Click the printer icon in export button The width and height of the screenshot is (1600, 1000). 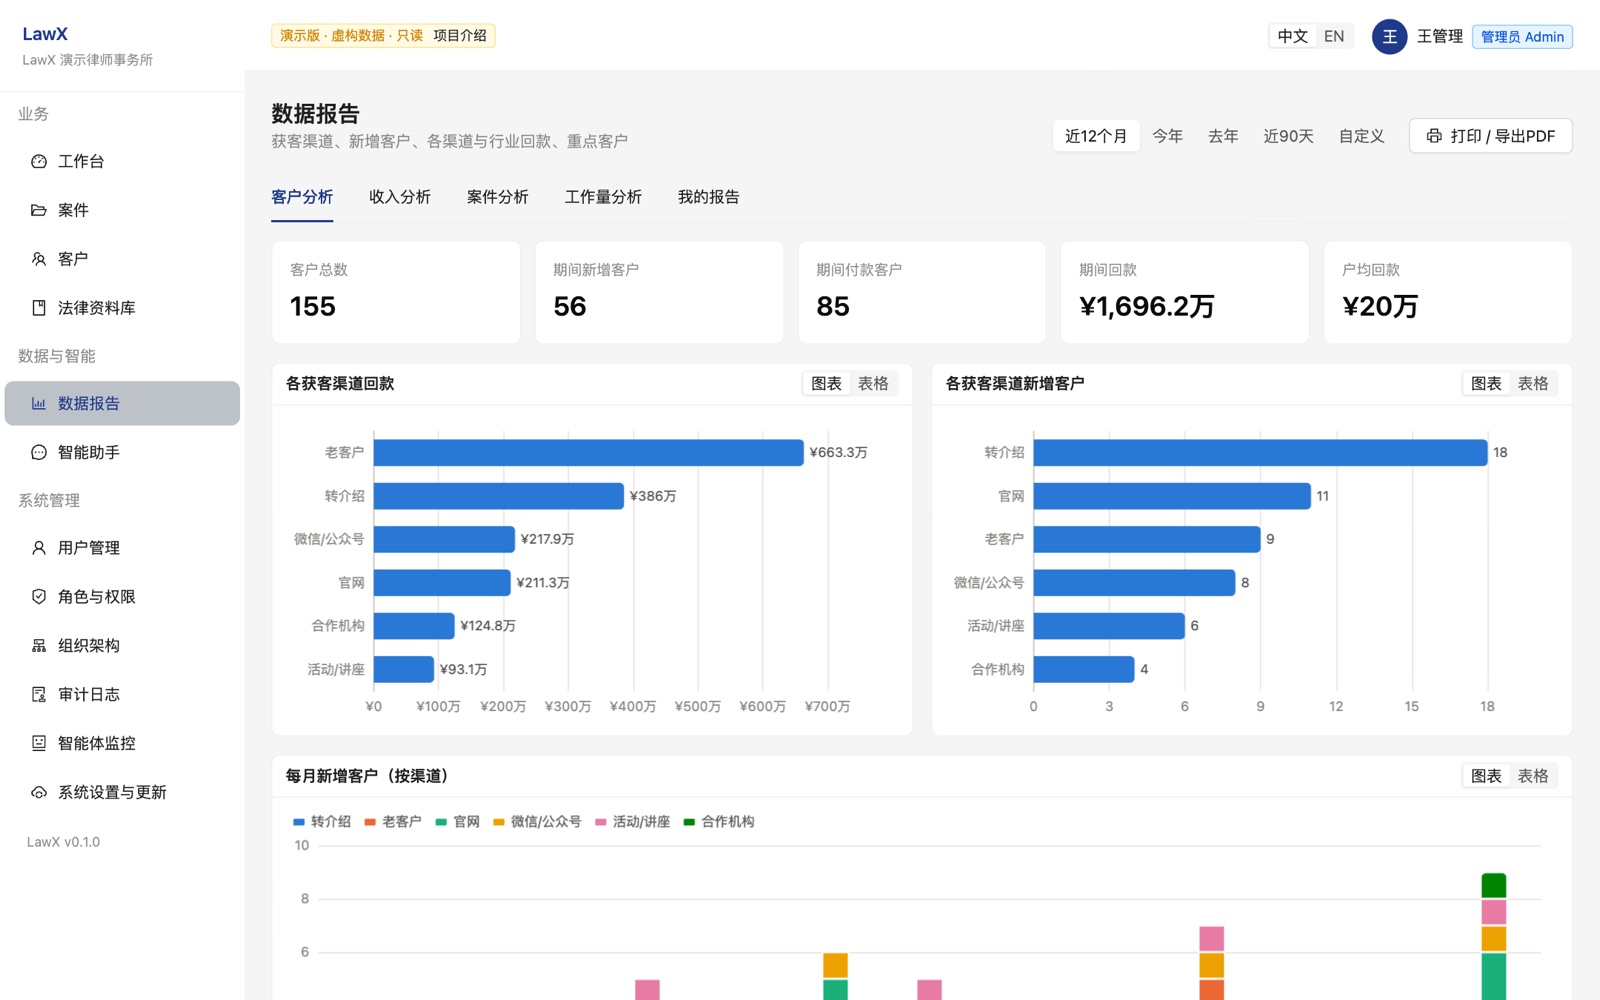tap(1434, 136)
